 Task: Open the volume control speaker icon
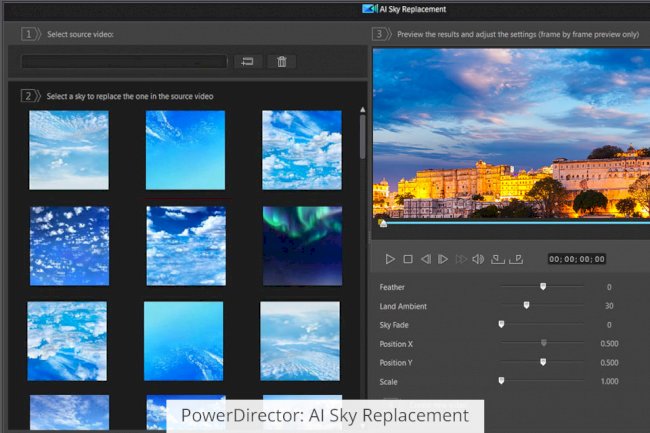[x=478, y=259]
